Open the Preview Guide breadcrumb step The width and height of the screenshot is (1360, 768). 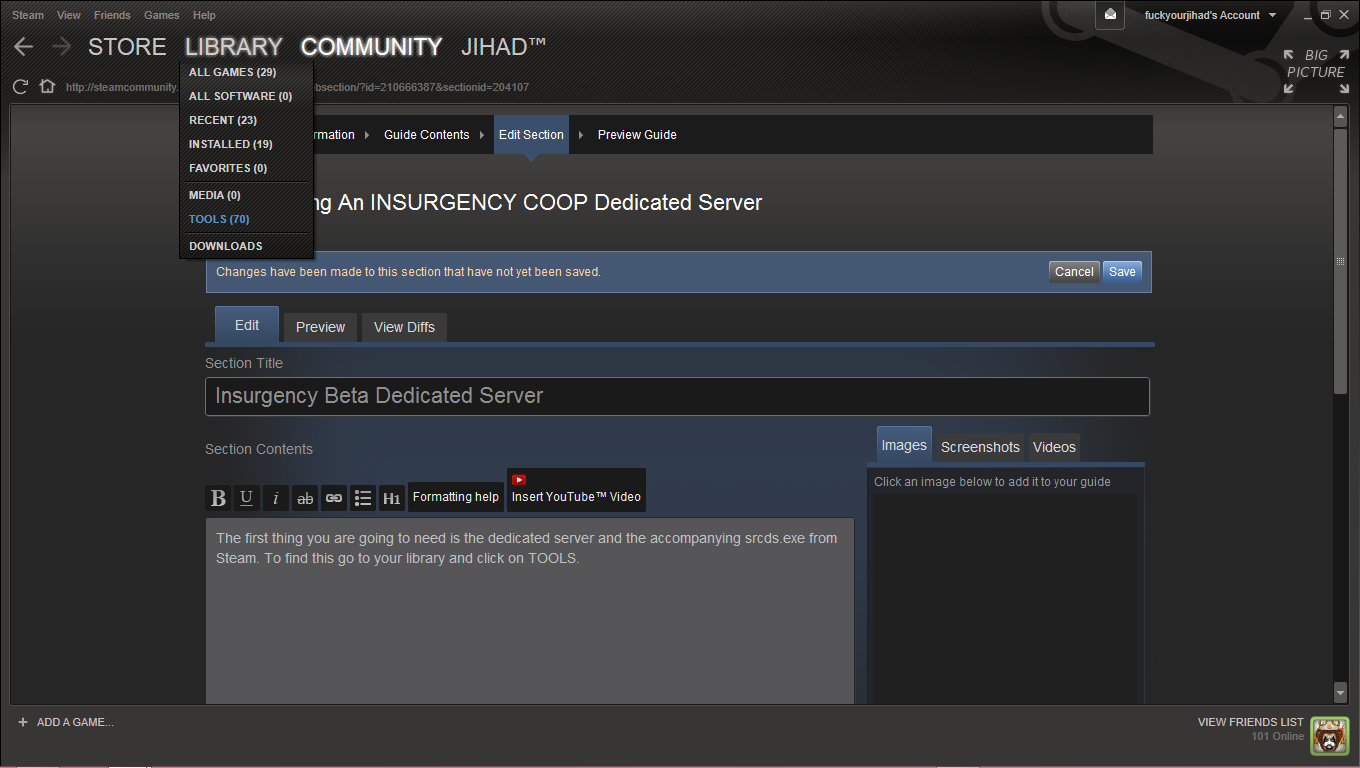coord(637,135)
